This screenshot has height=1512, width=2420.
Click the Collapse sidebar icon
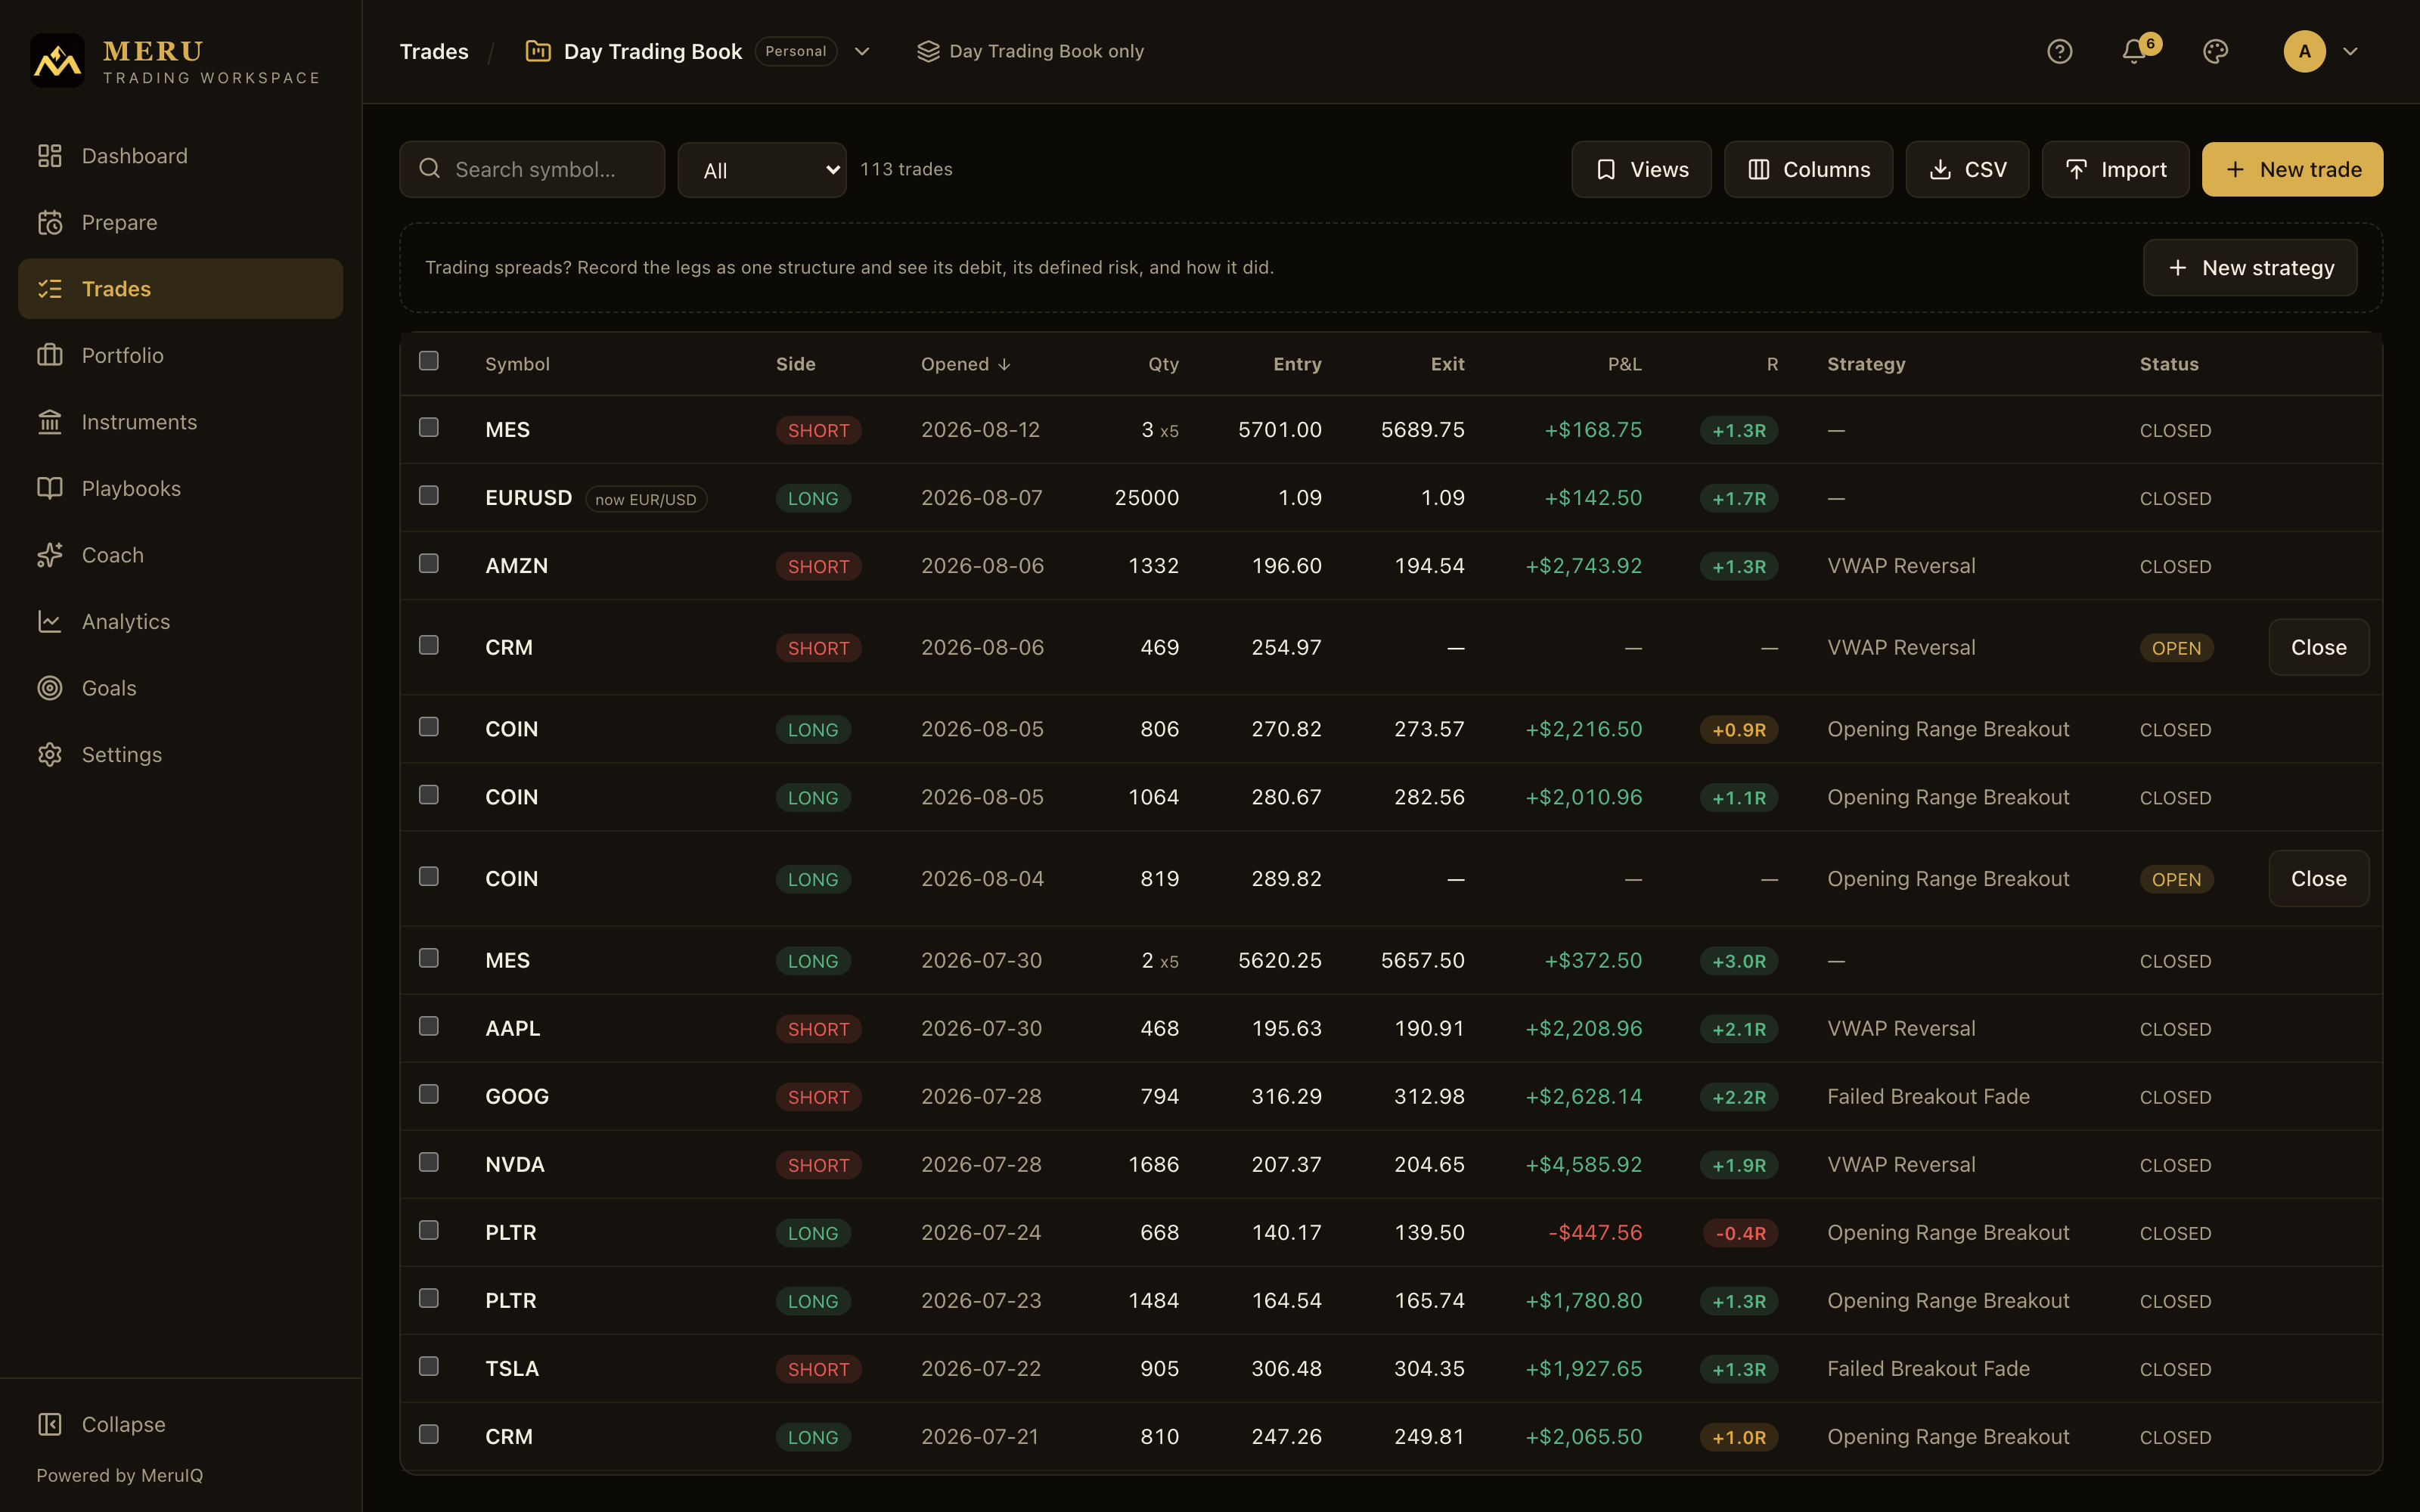point(50,1424)
